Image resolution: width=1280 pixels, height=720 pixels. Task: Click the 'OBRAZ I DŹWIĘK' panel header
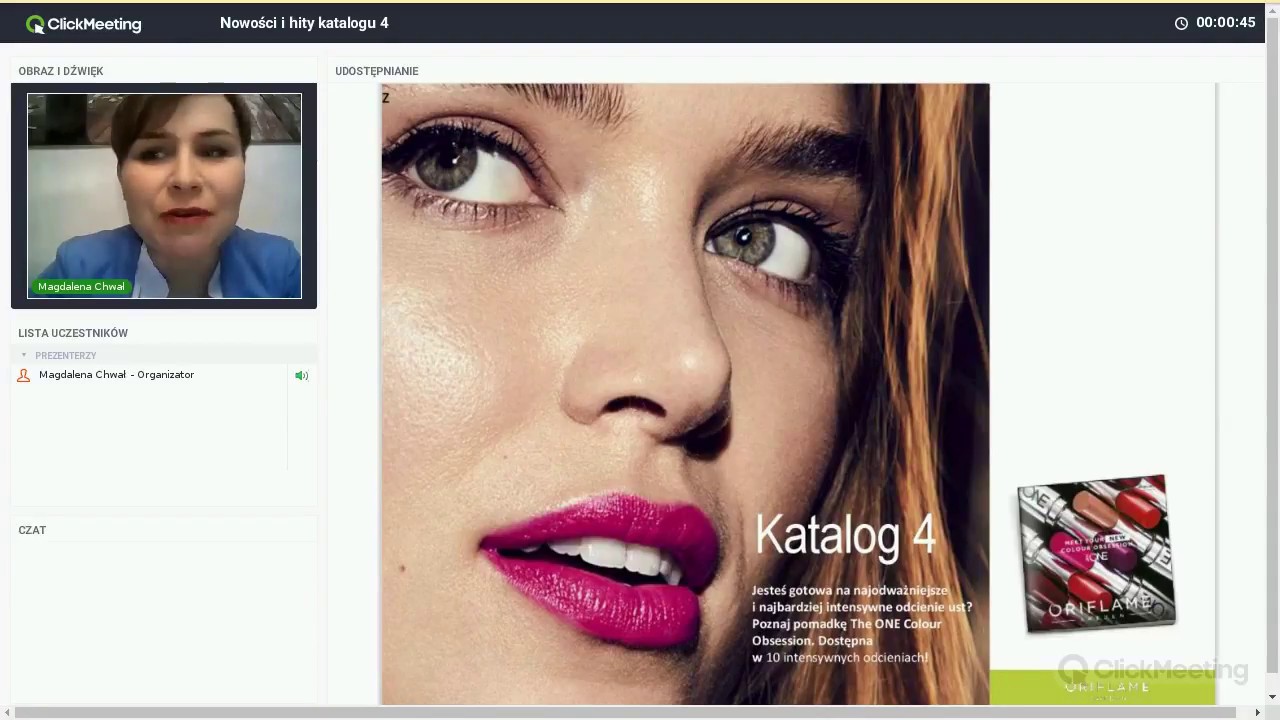coord(61,71)
